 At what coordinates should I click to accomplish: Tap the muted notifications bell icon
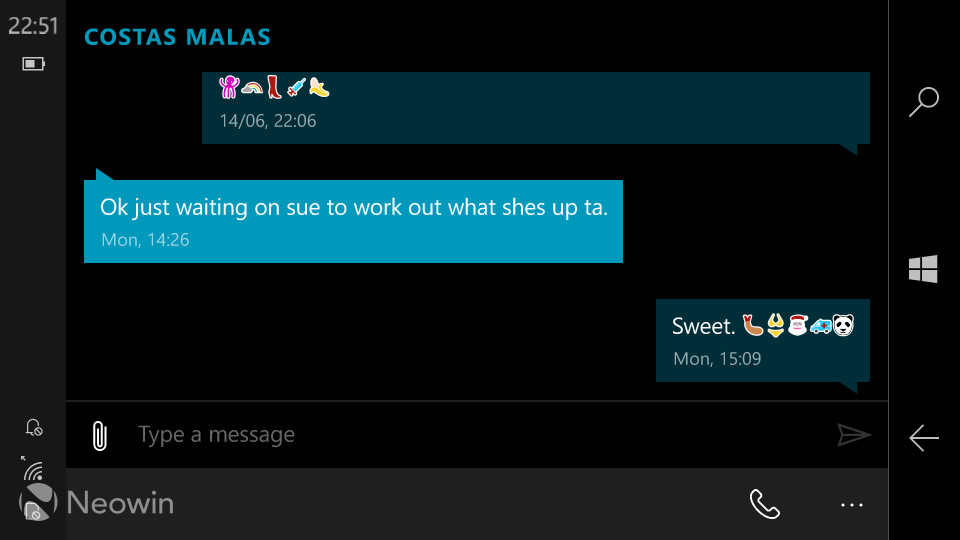coord(34,427)
